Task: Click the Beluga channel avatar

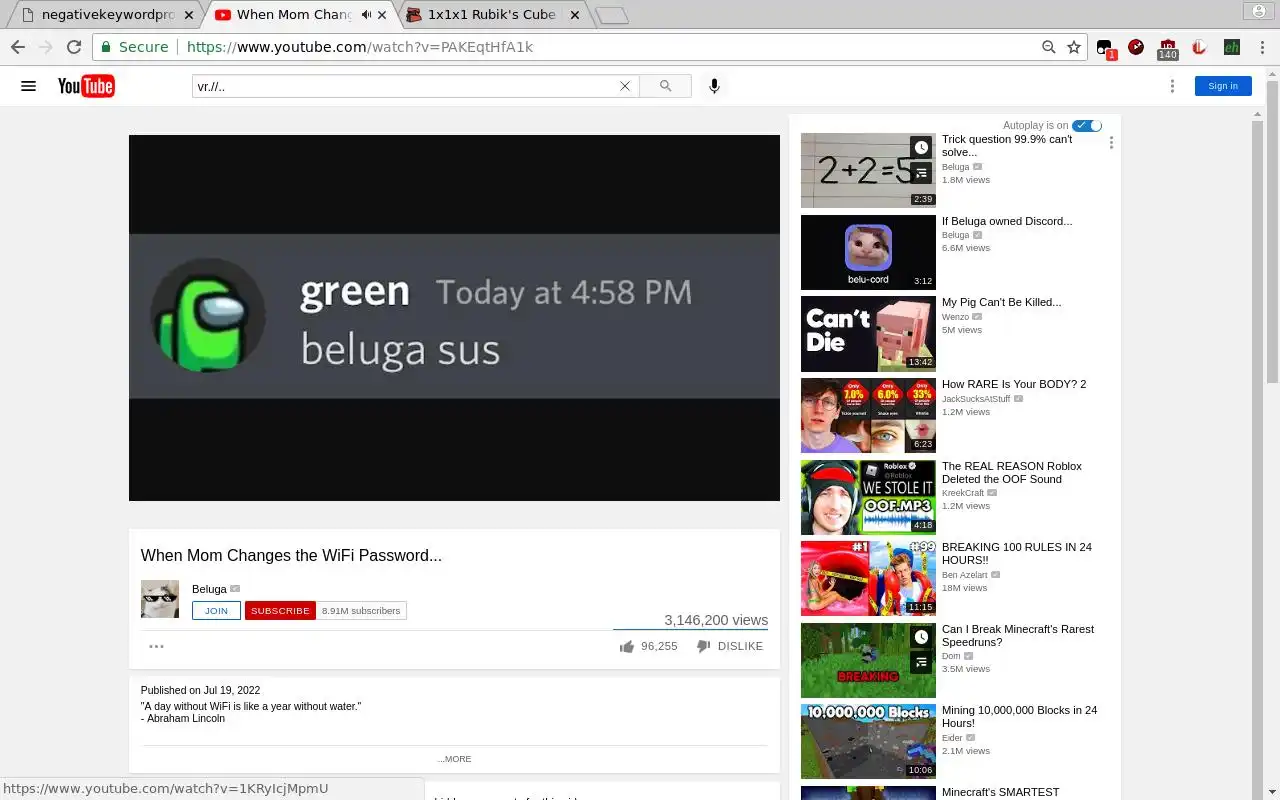Action: (160, 599)
